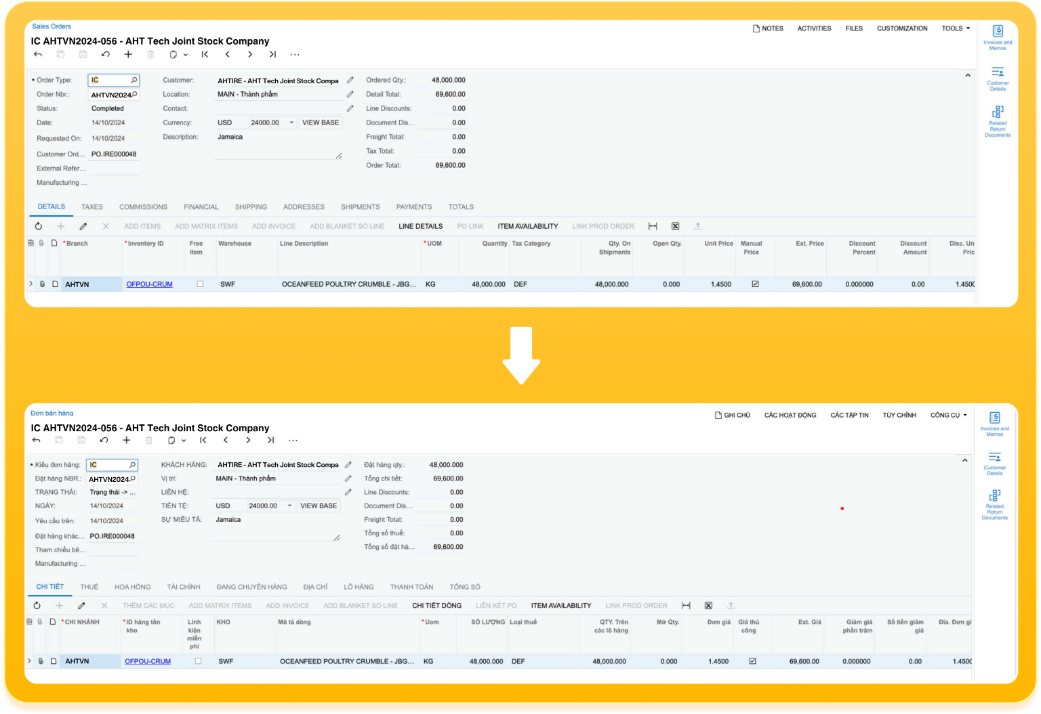Switch to the SHIPMENTS tab
Screen dimensions: 1041x714
pos(360,207)
